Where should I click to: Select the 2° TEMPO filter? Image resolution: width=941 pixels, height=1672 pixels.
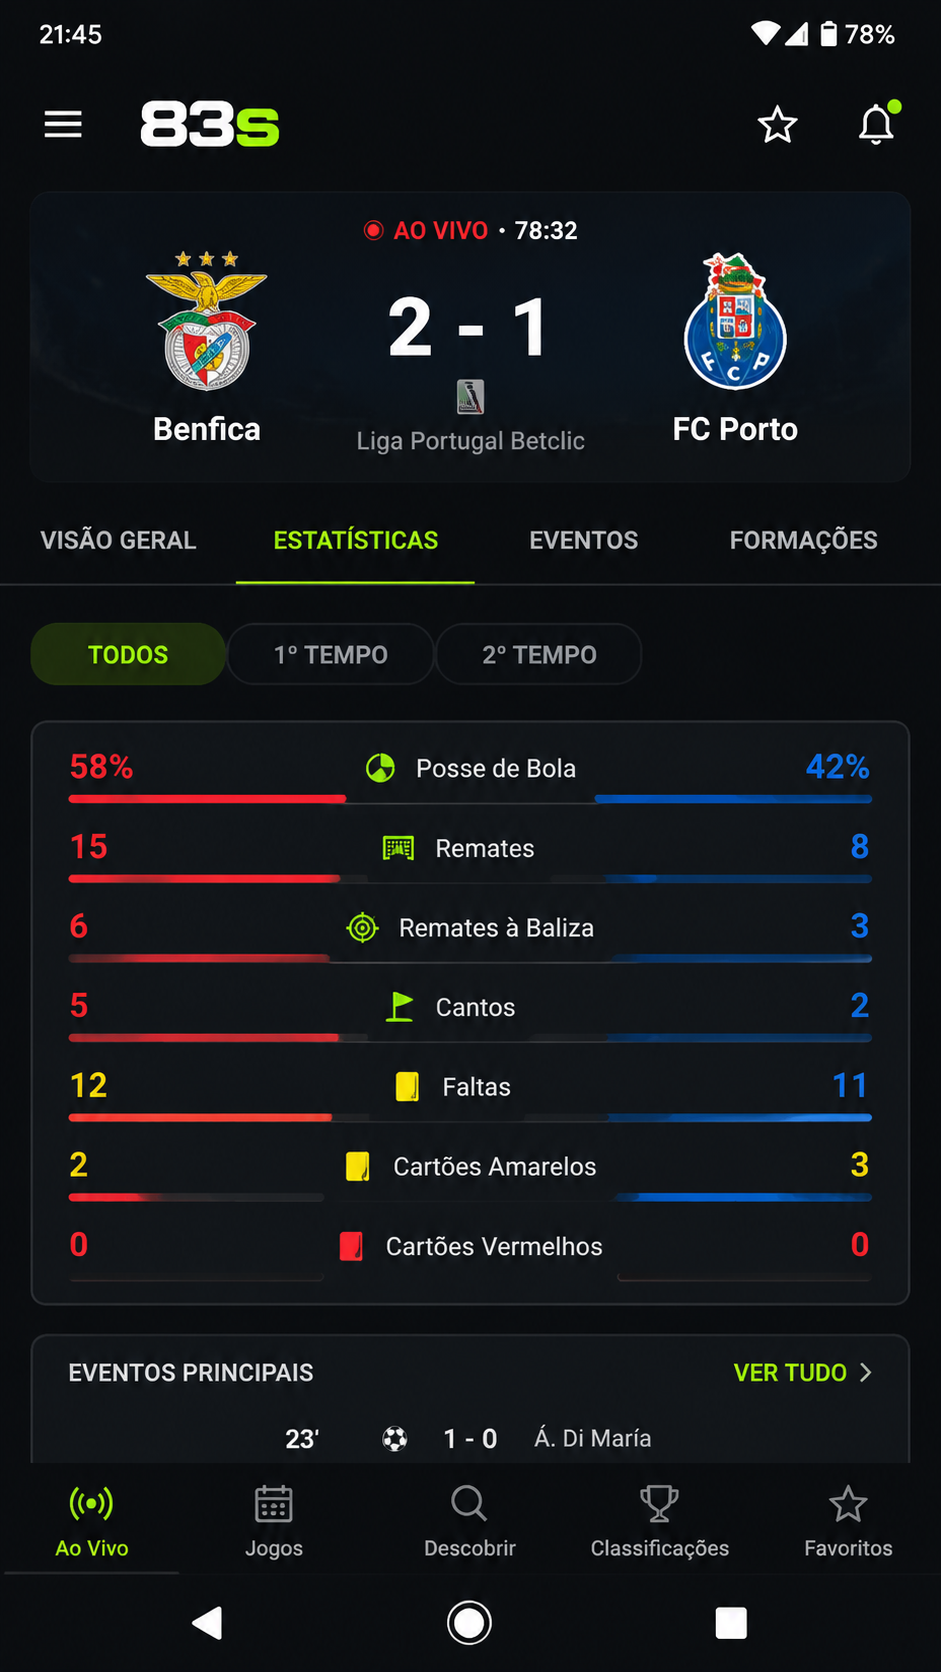point(539,654)
